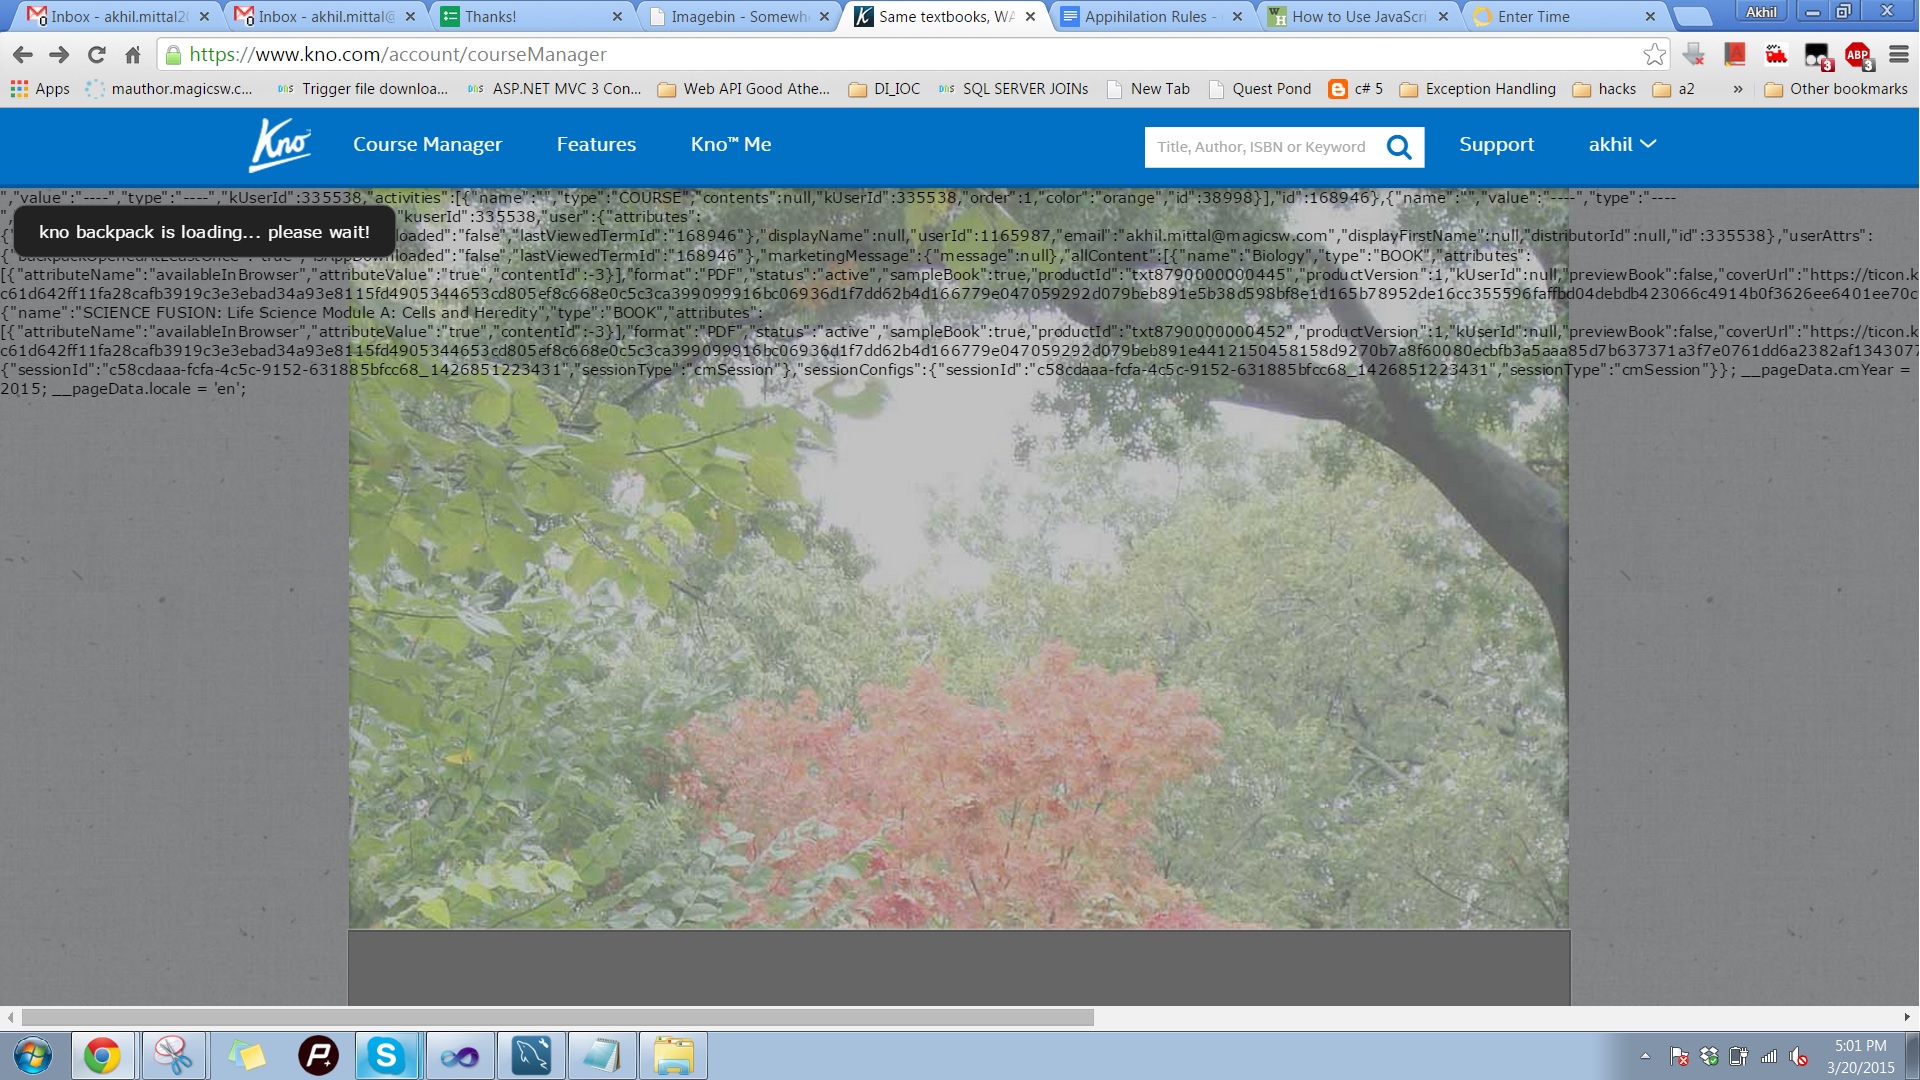Open the P circle app taskbar icon
The width and height of the screenshot is (1920, 1080).
point(318,1056)
